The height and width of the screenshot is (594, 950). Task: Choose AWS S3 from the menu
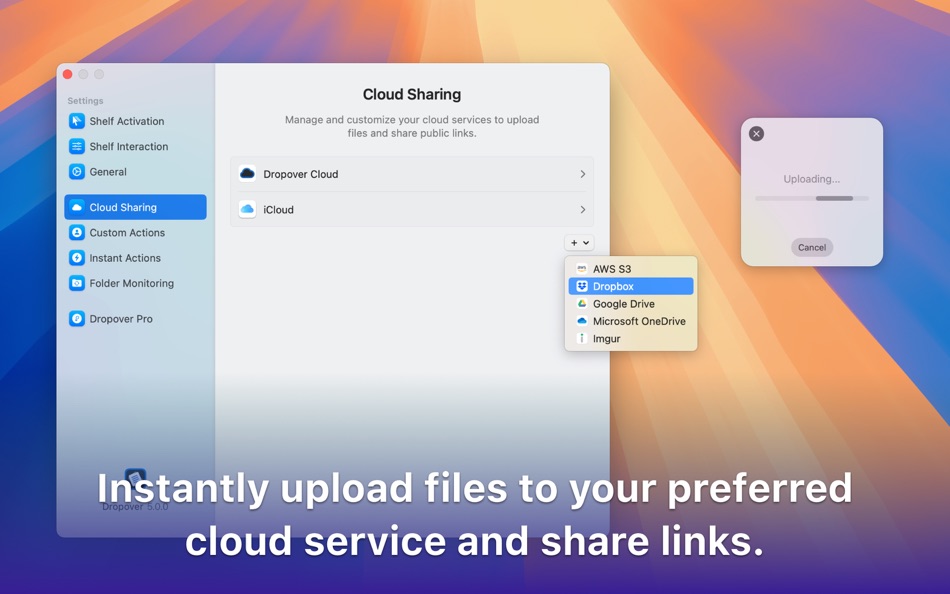[631, 269]
